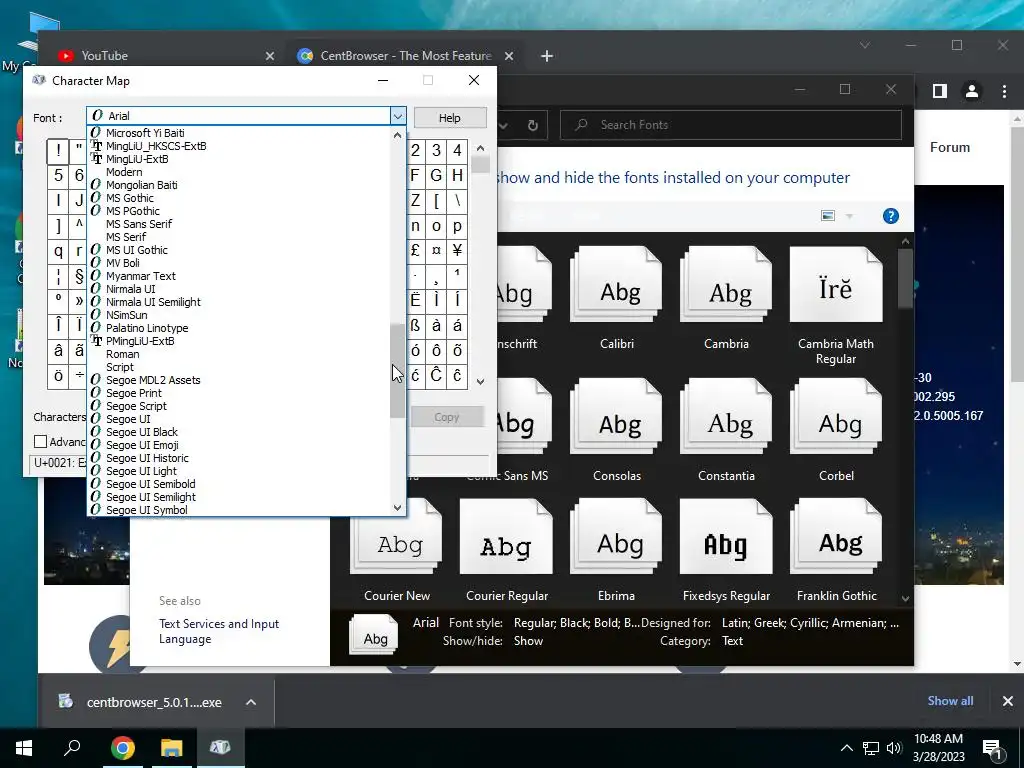Open the Forum link on webpage
Screen dimensions: 1024x768
pyautogui.click(x=950, y=148)
